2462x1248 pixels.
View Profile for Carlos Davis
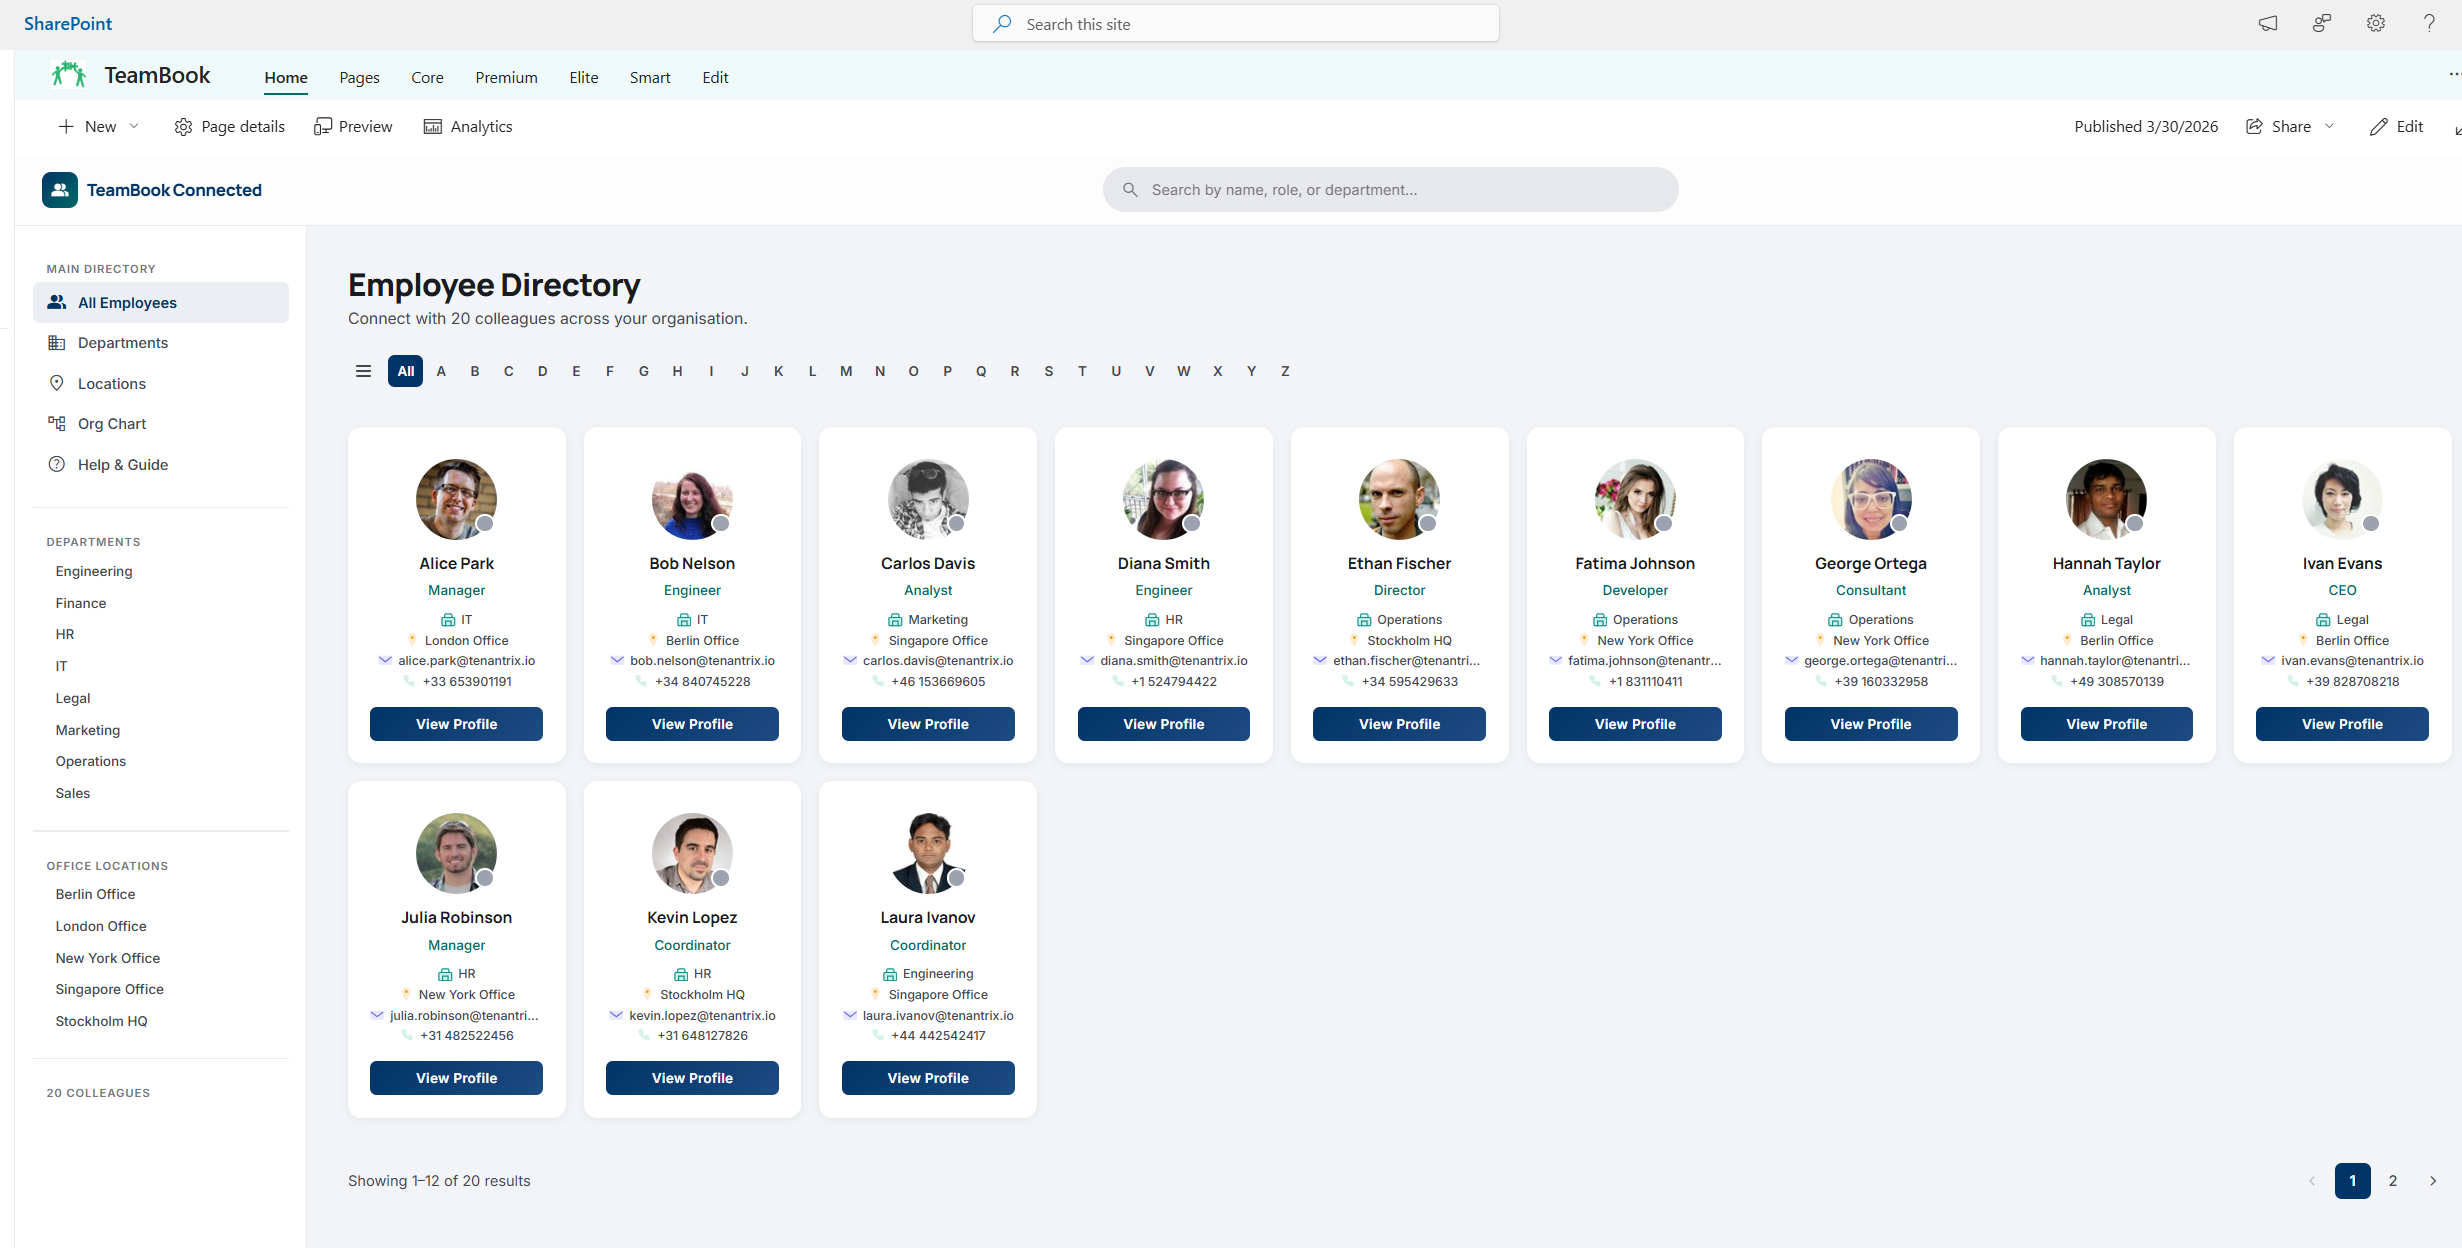[x=927, y=724]
